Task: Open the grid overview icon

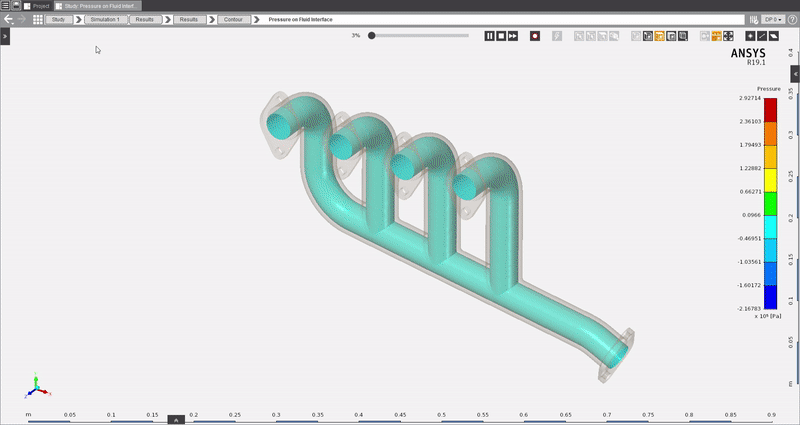Action: pyautogui.click(x=38, y=19)
